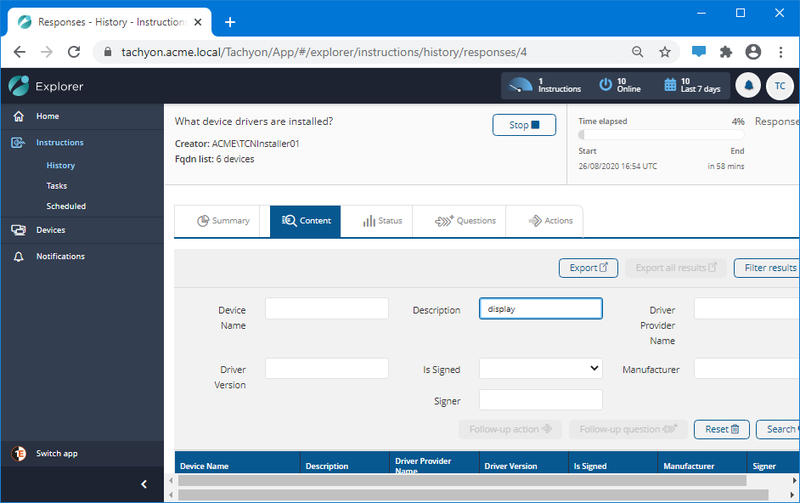This screenshot has height=503, width=800.
Task: Click the Manufacturer filter field
Action: click(747, 368)
